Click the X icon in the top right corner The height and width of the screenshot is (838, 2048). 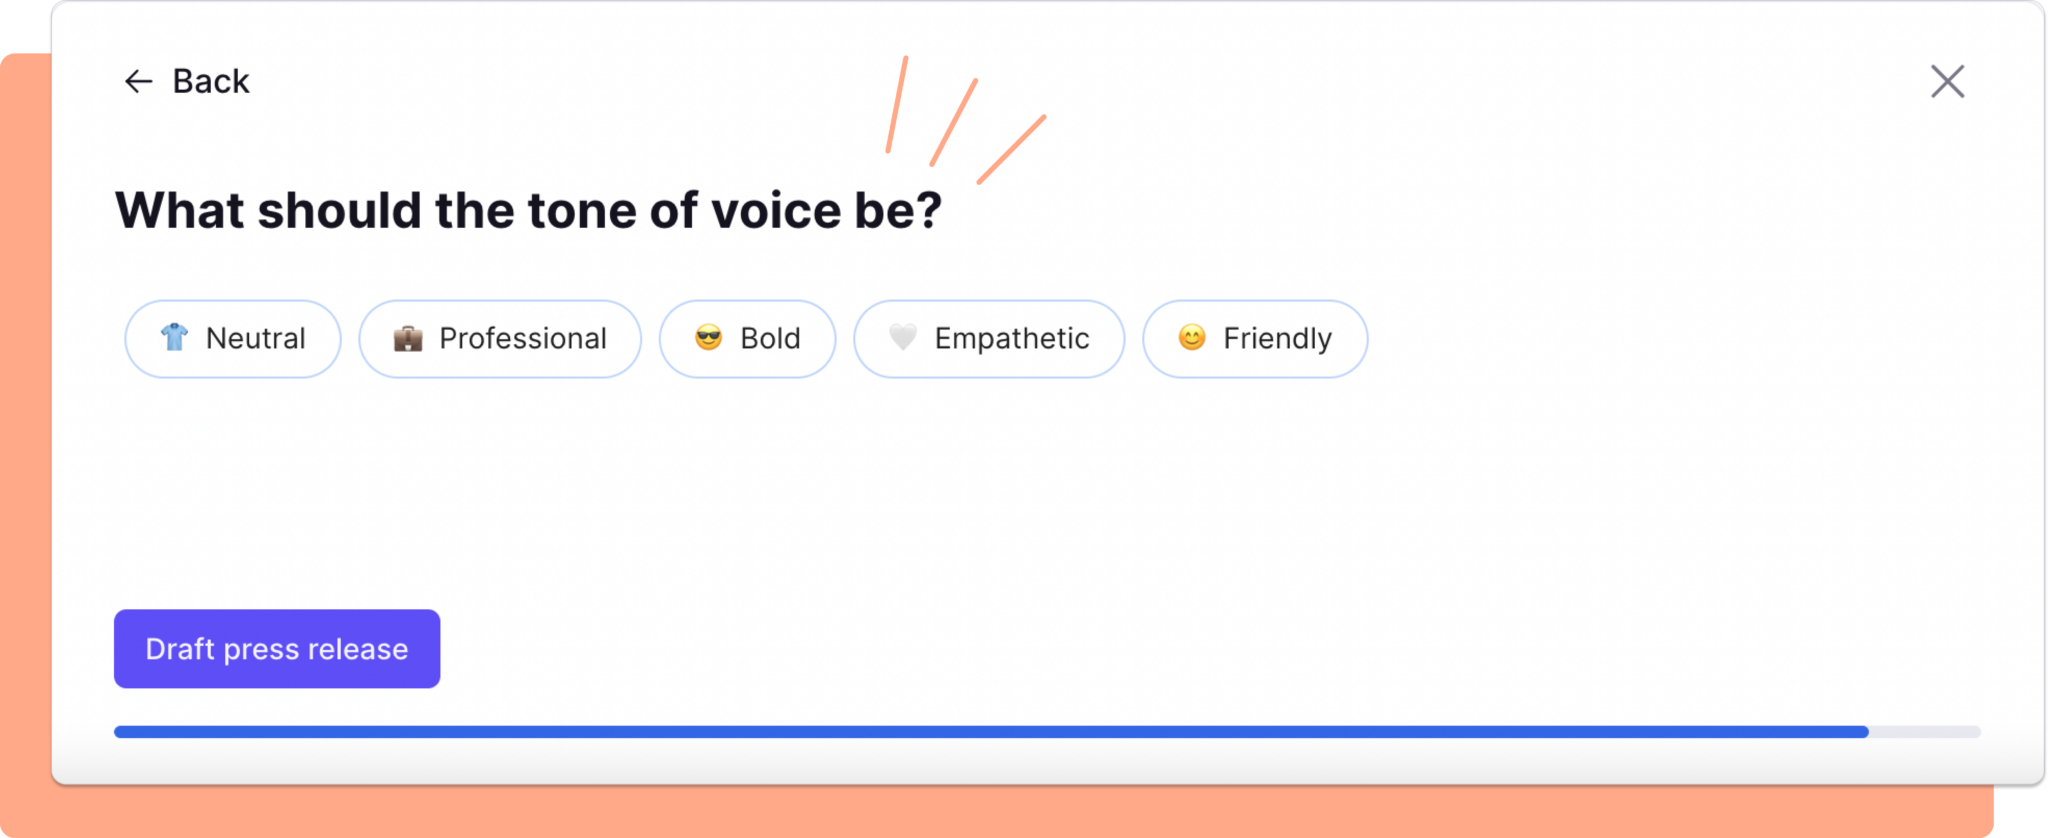pos(1945,81)
